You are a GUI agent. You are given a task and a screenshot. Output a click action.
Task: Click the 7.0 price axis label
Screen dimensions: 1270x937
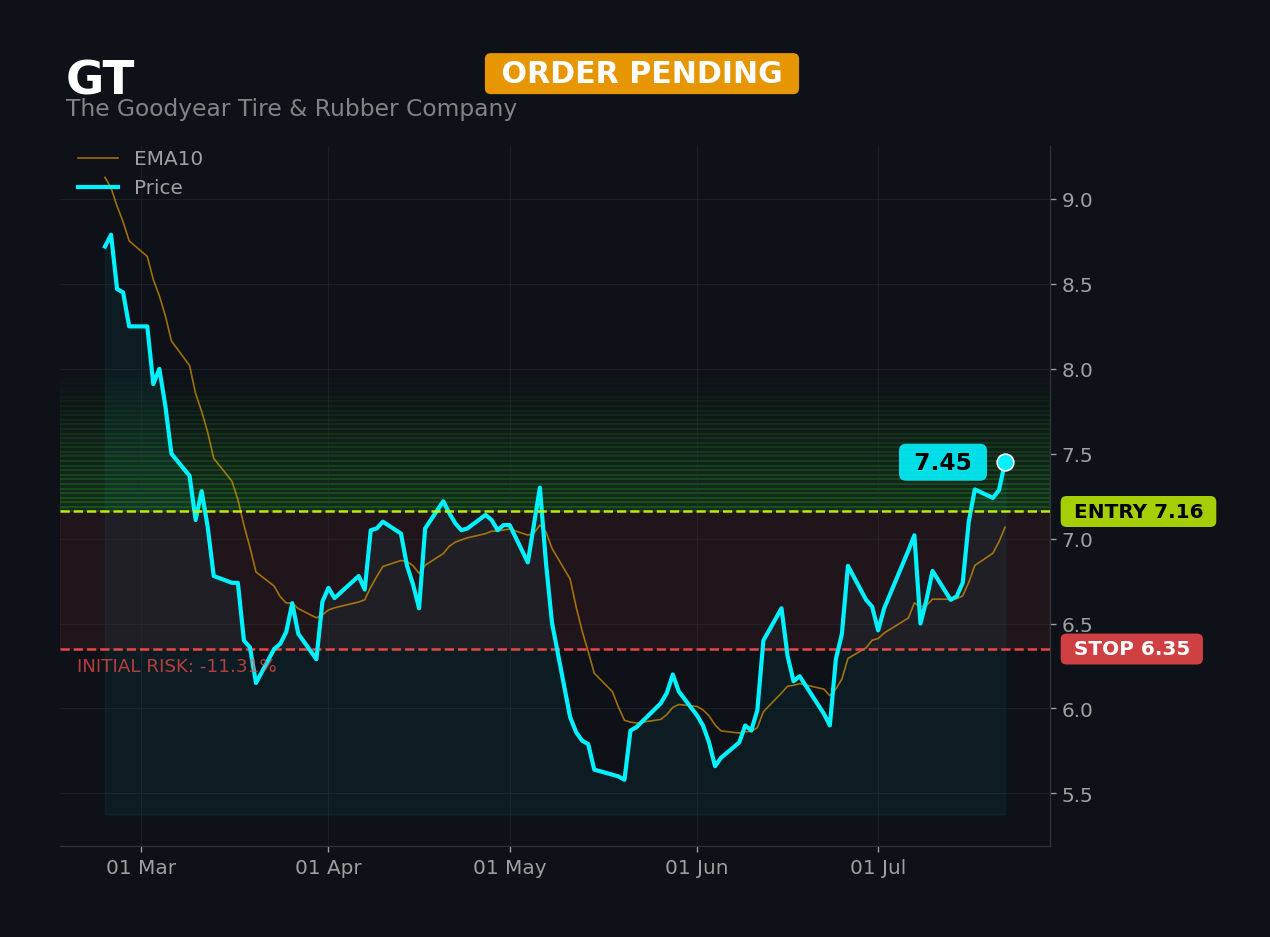pyautogui.click(x=1079, y=540)
